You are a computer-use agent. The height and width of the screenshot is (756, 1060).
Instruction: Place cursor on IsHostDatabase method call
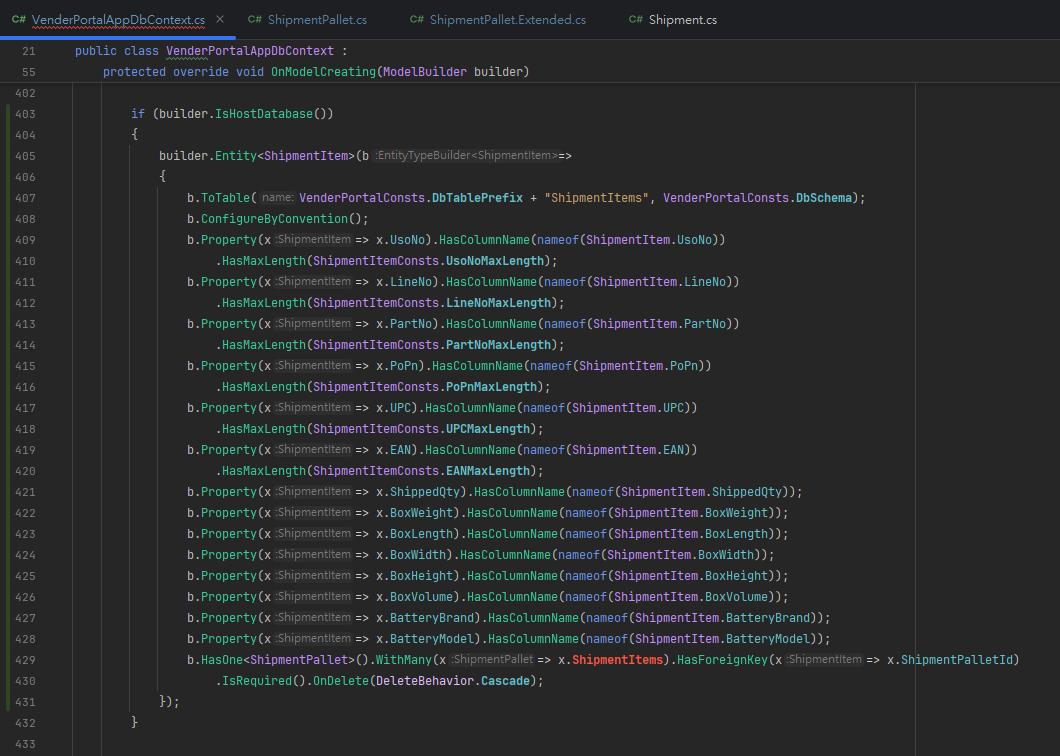[263, 114]
